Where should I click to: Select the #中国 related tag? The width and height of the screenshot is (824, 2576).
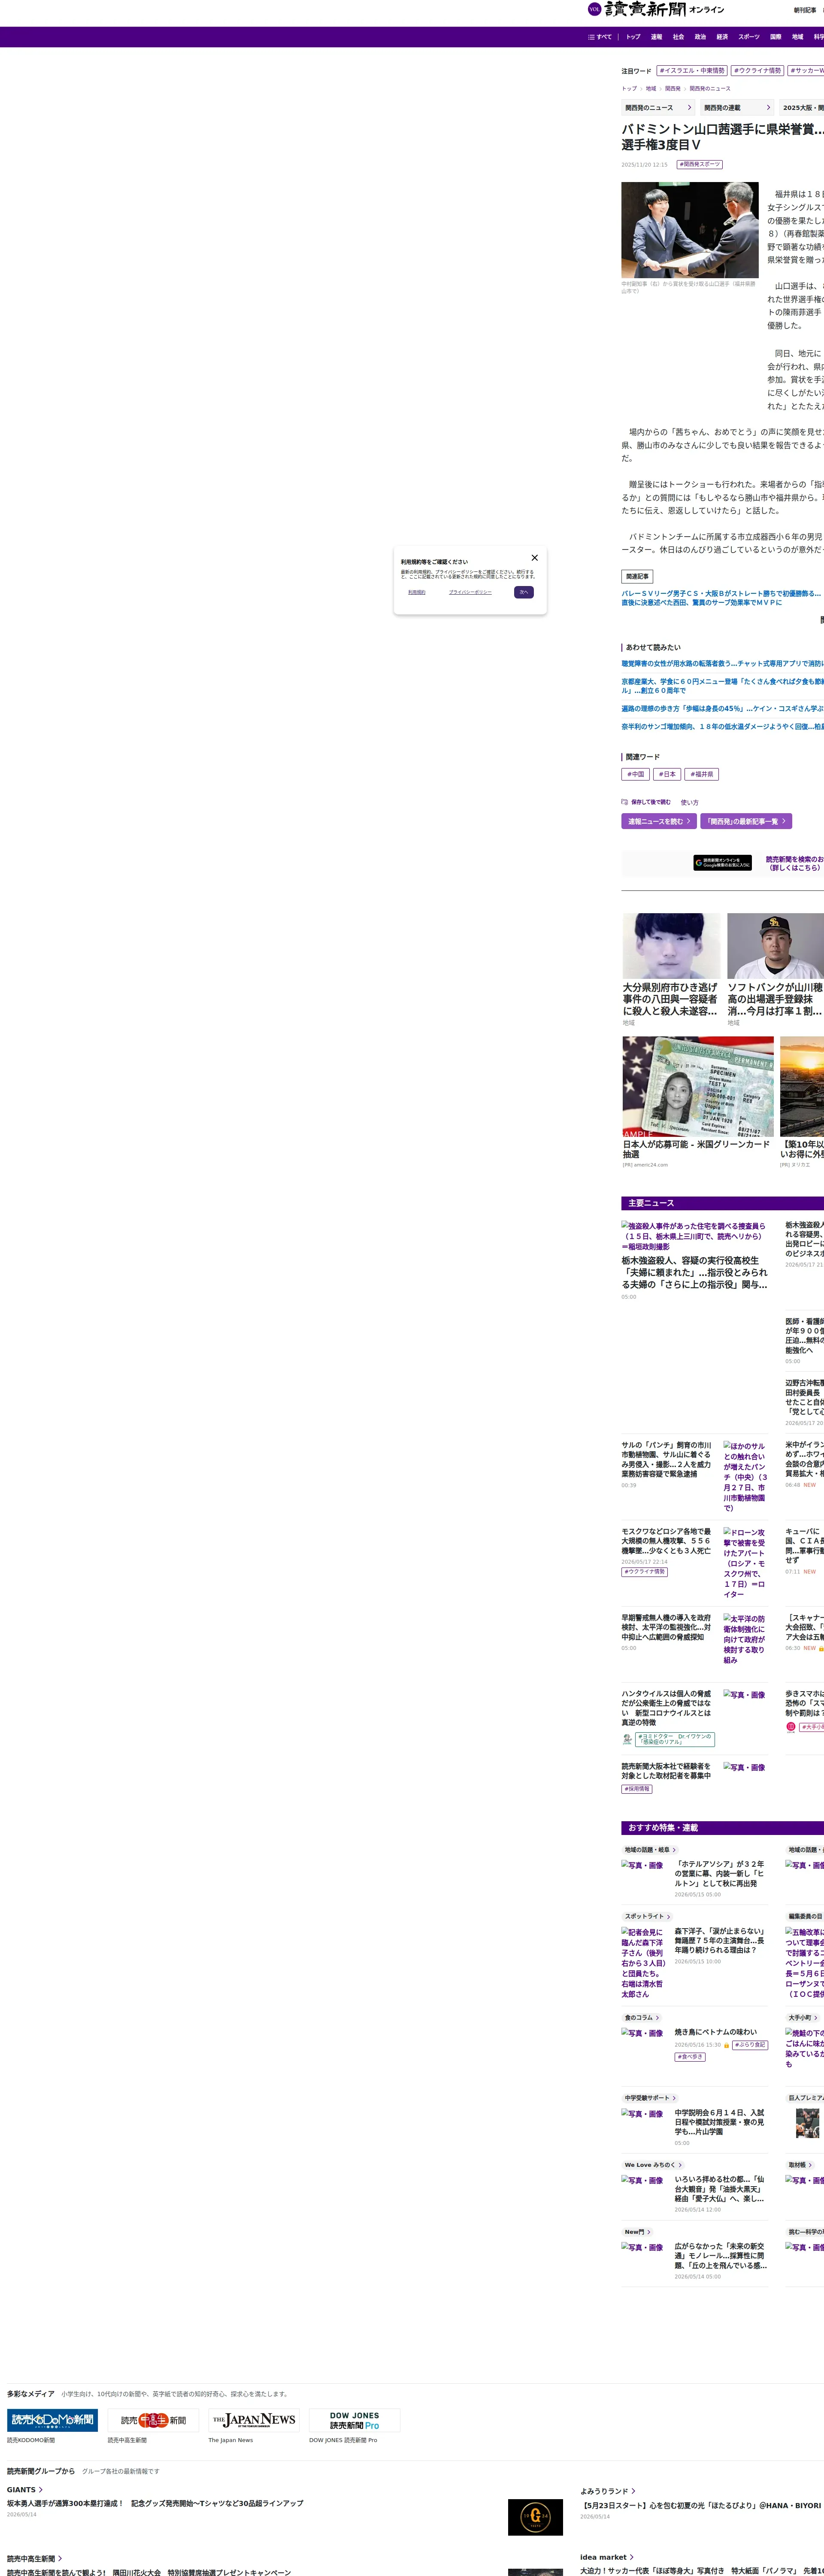pos(636,774)
